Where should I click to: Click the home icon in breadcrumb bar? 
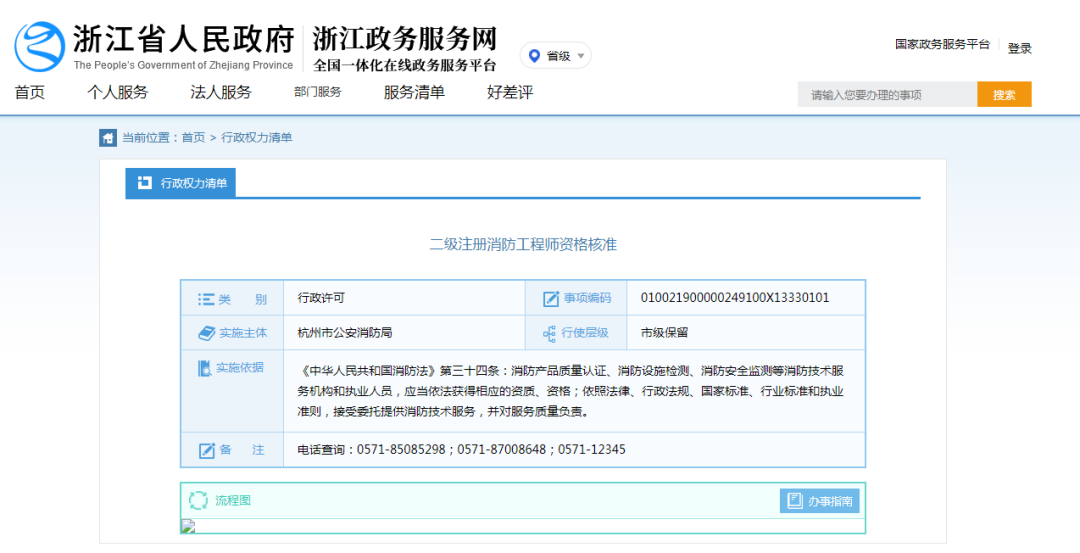108,138
